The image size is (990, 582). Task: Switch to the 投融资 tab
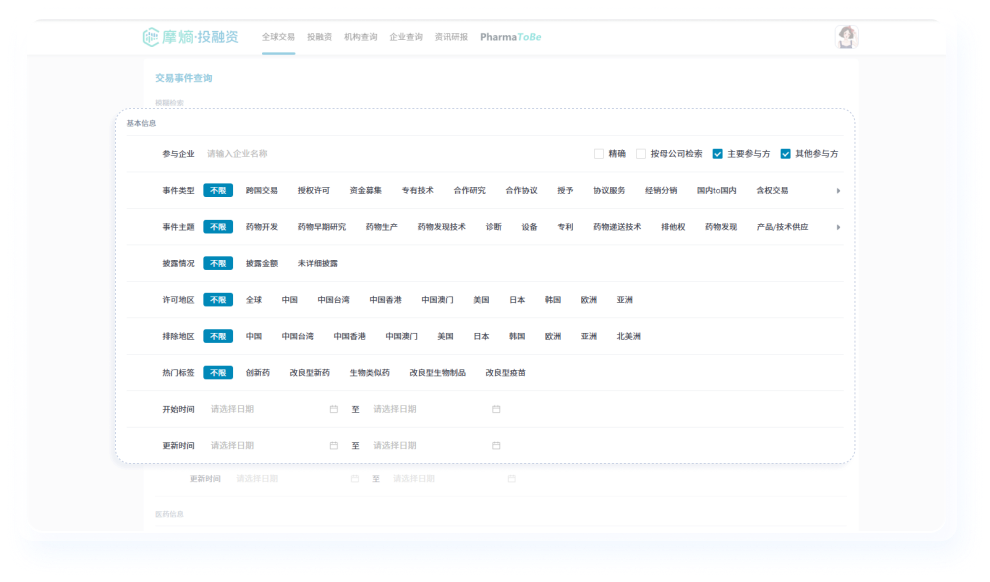point(319,37)
